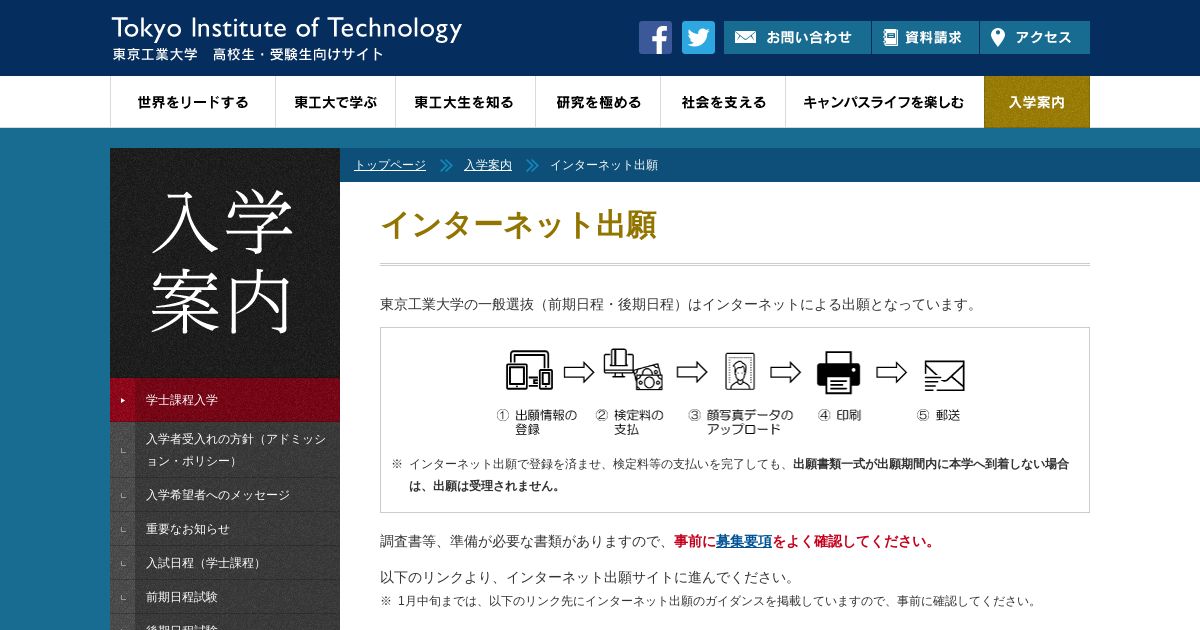Viewport: 1200px width, 630px height.
Task: Open お問い合わせ contact button
Action: pyautogui.click(x=797, y=37)
